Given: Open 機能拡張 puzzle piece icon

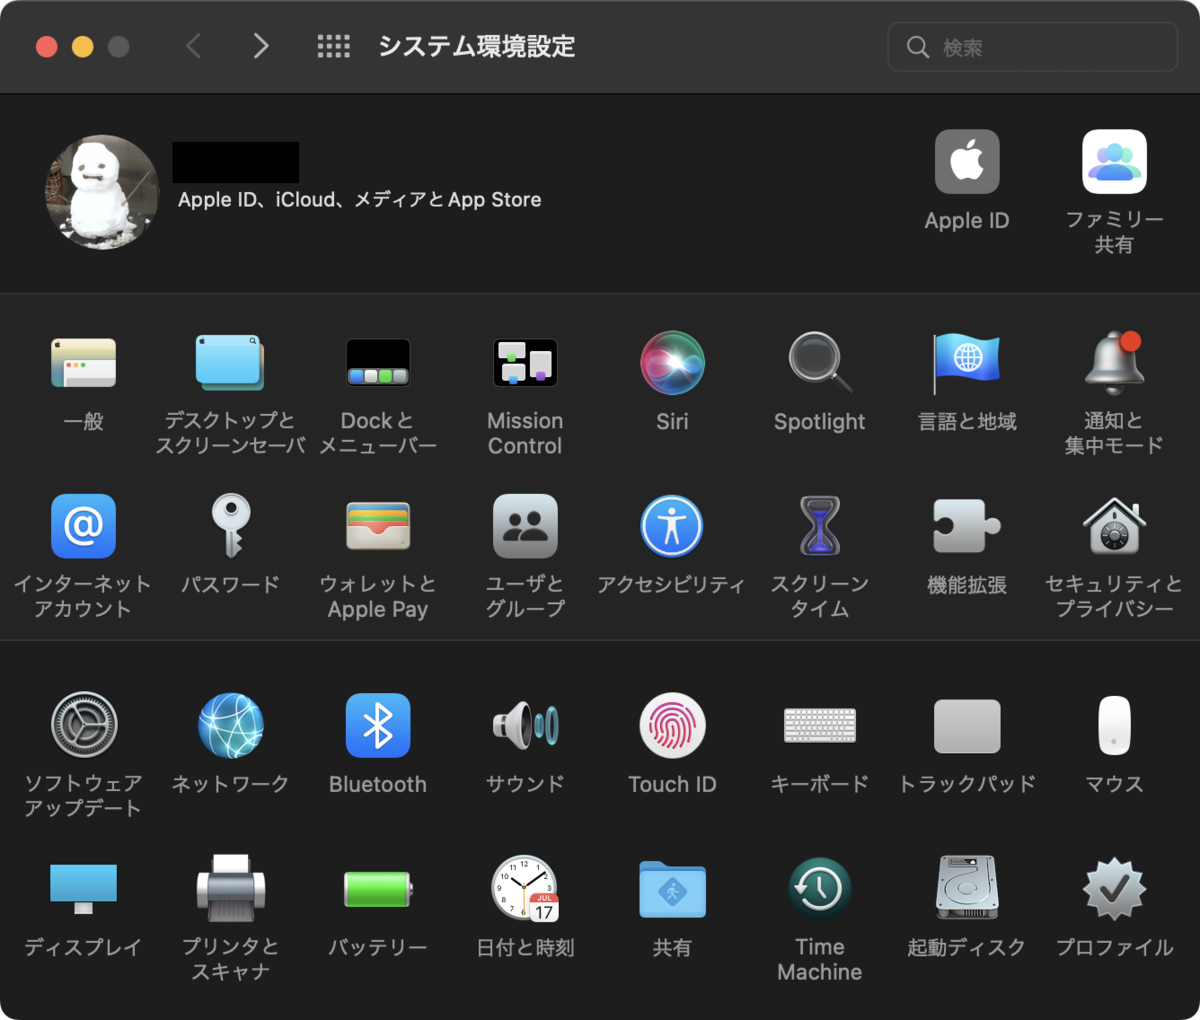Looking at the screenshot, I should [967, 526].
